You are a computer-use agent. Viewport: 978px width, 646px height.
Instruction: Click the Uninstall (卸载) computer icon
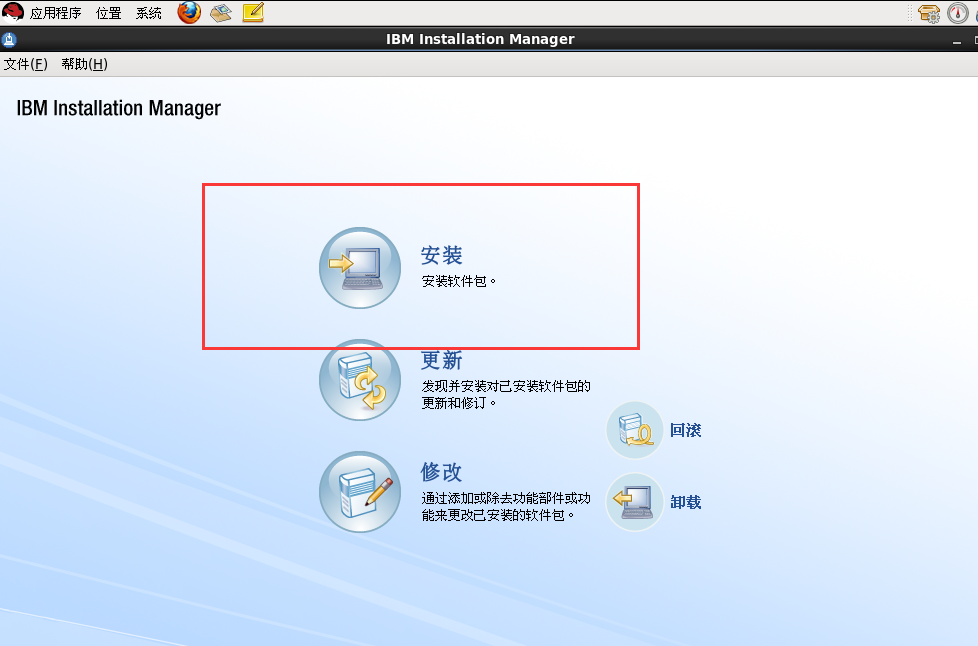(635, 502)
